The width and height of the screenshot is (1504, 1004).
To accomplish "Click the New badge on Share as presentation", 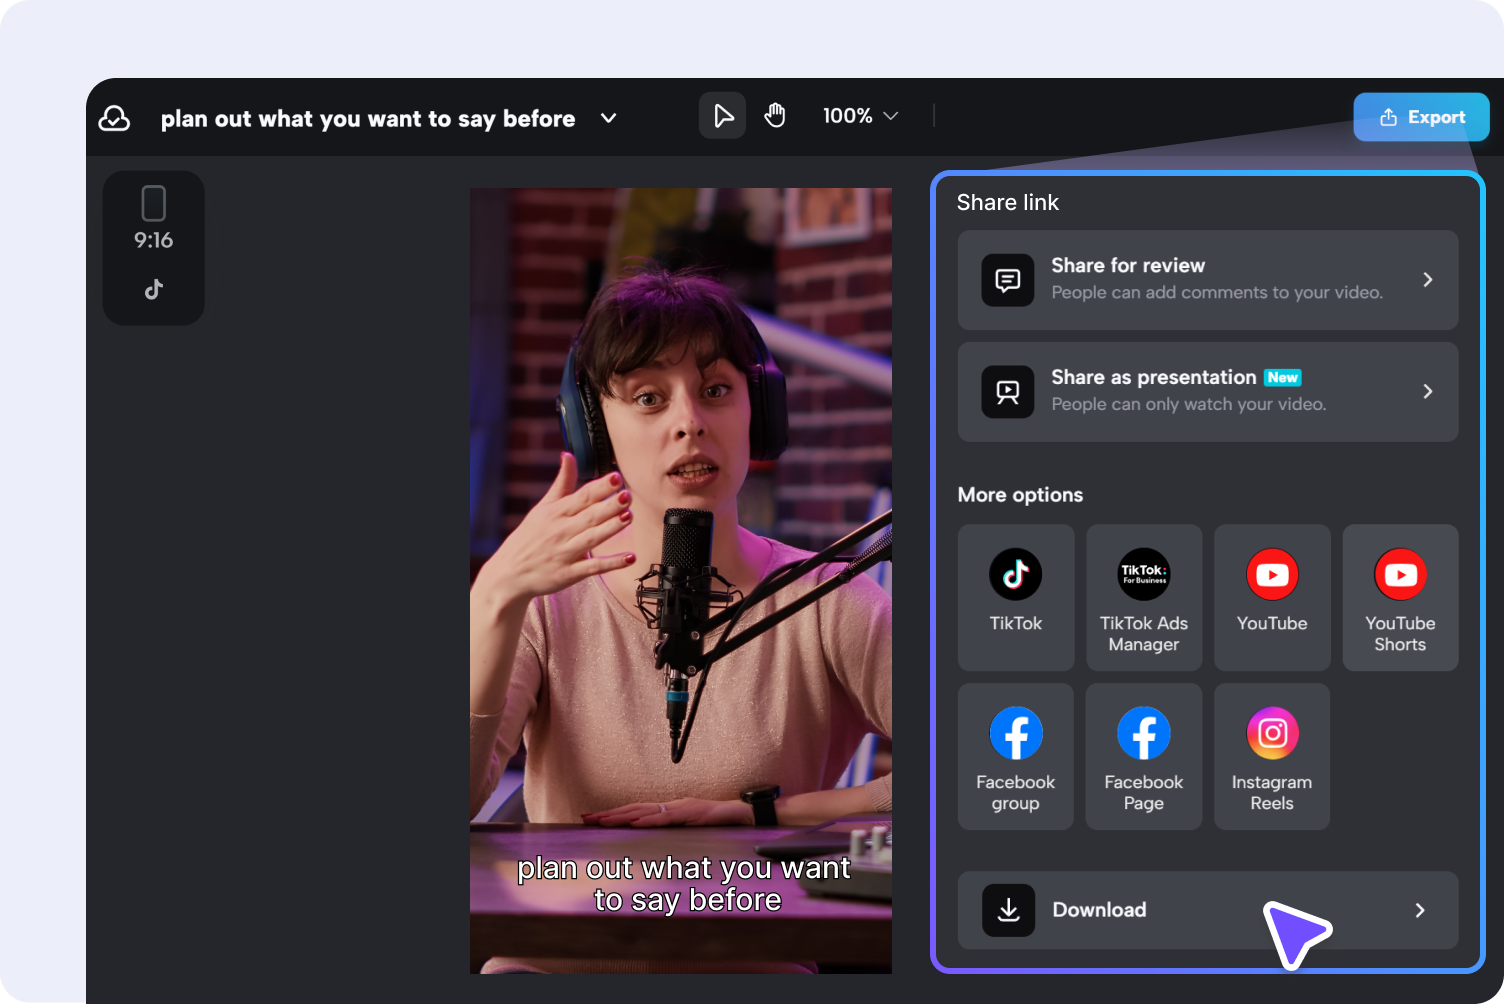I will click(x=1283, y=378).
